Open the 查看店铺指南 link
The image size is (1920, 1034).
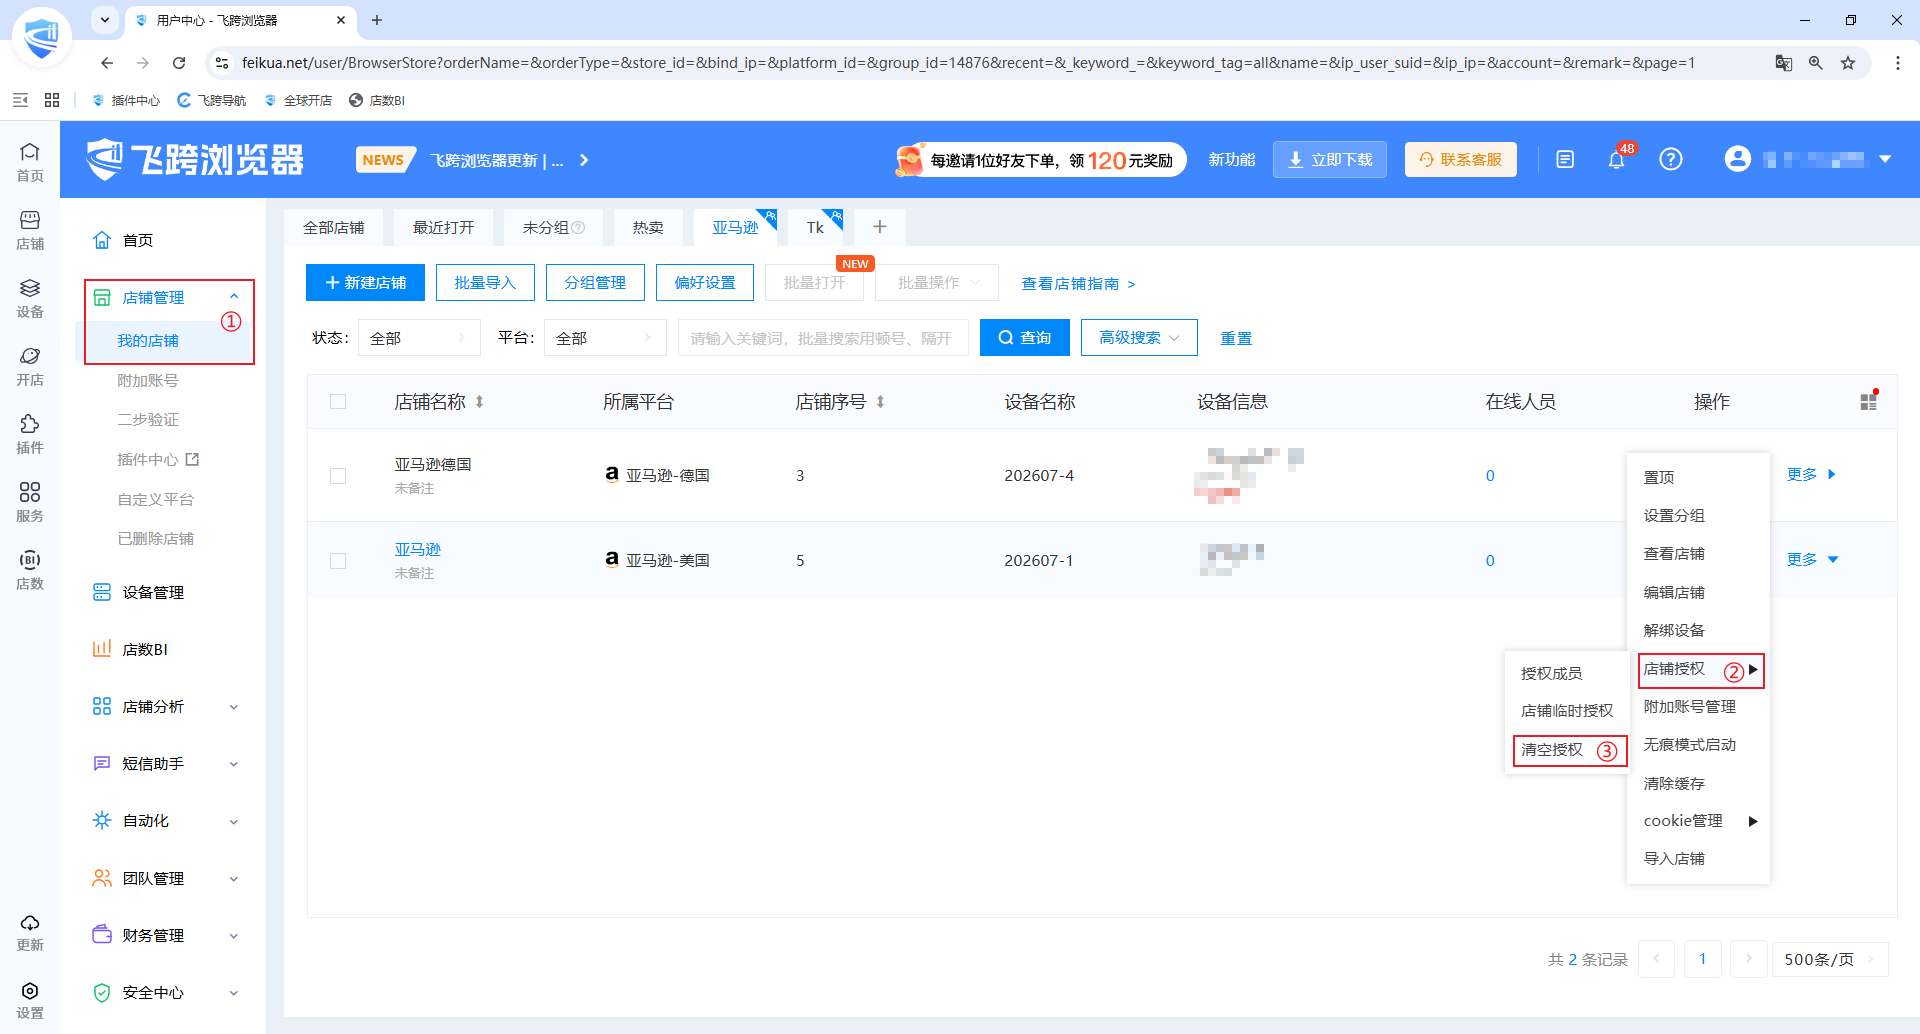(1078, 284)
